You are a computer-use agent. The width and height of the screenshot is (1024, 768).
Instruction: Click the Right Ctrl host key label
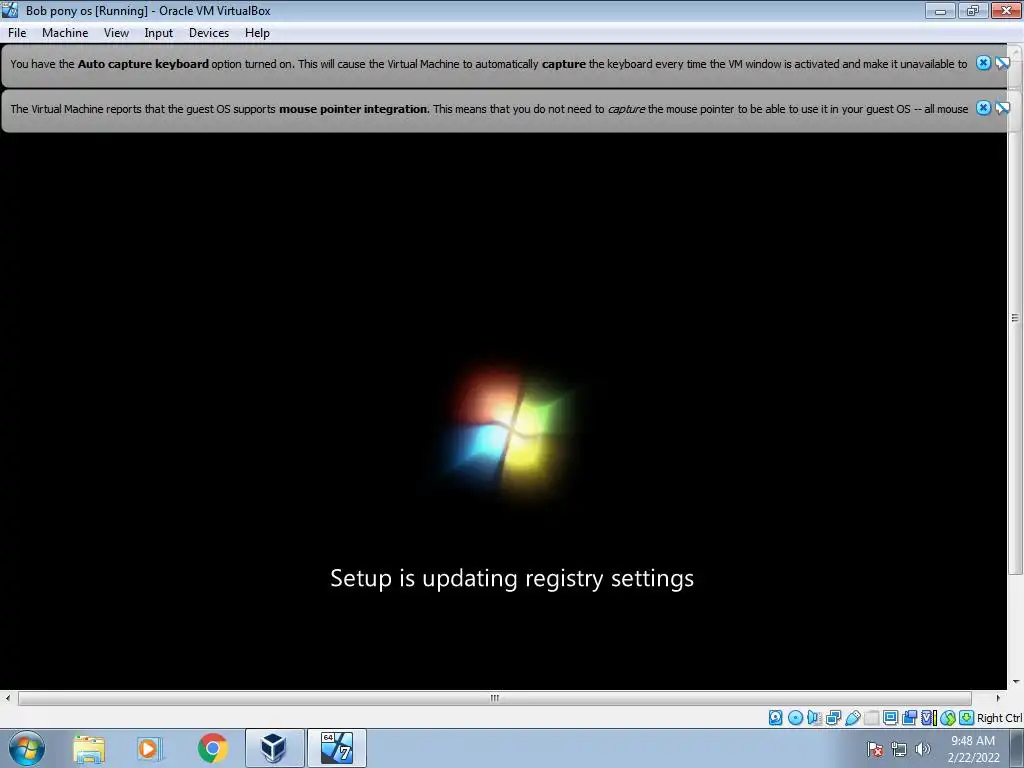click(x=1000, y=718)
